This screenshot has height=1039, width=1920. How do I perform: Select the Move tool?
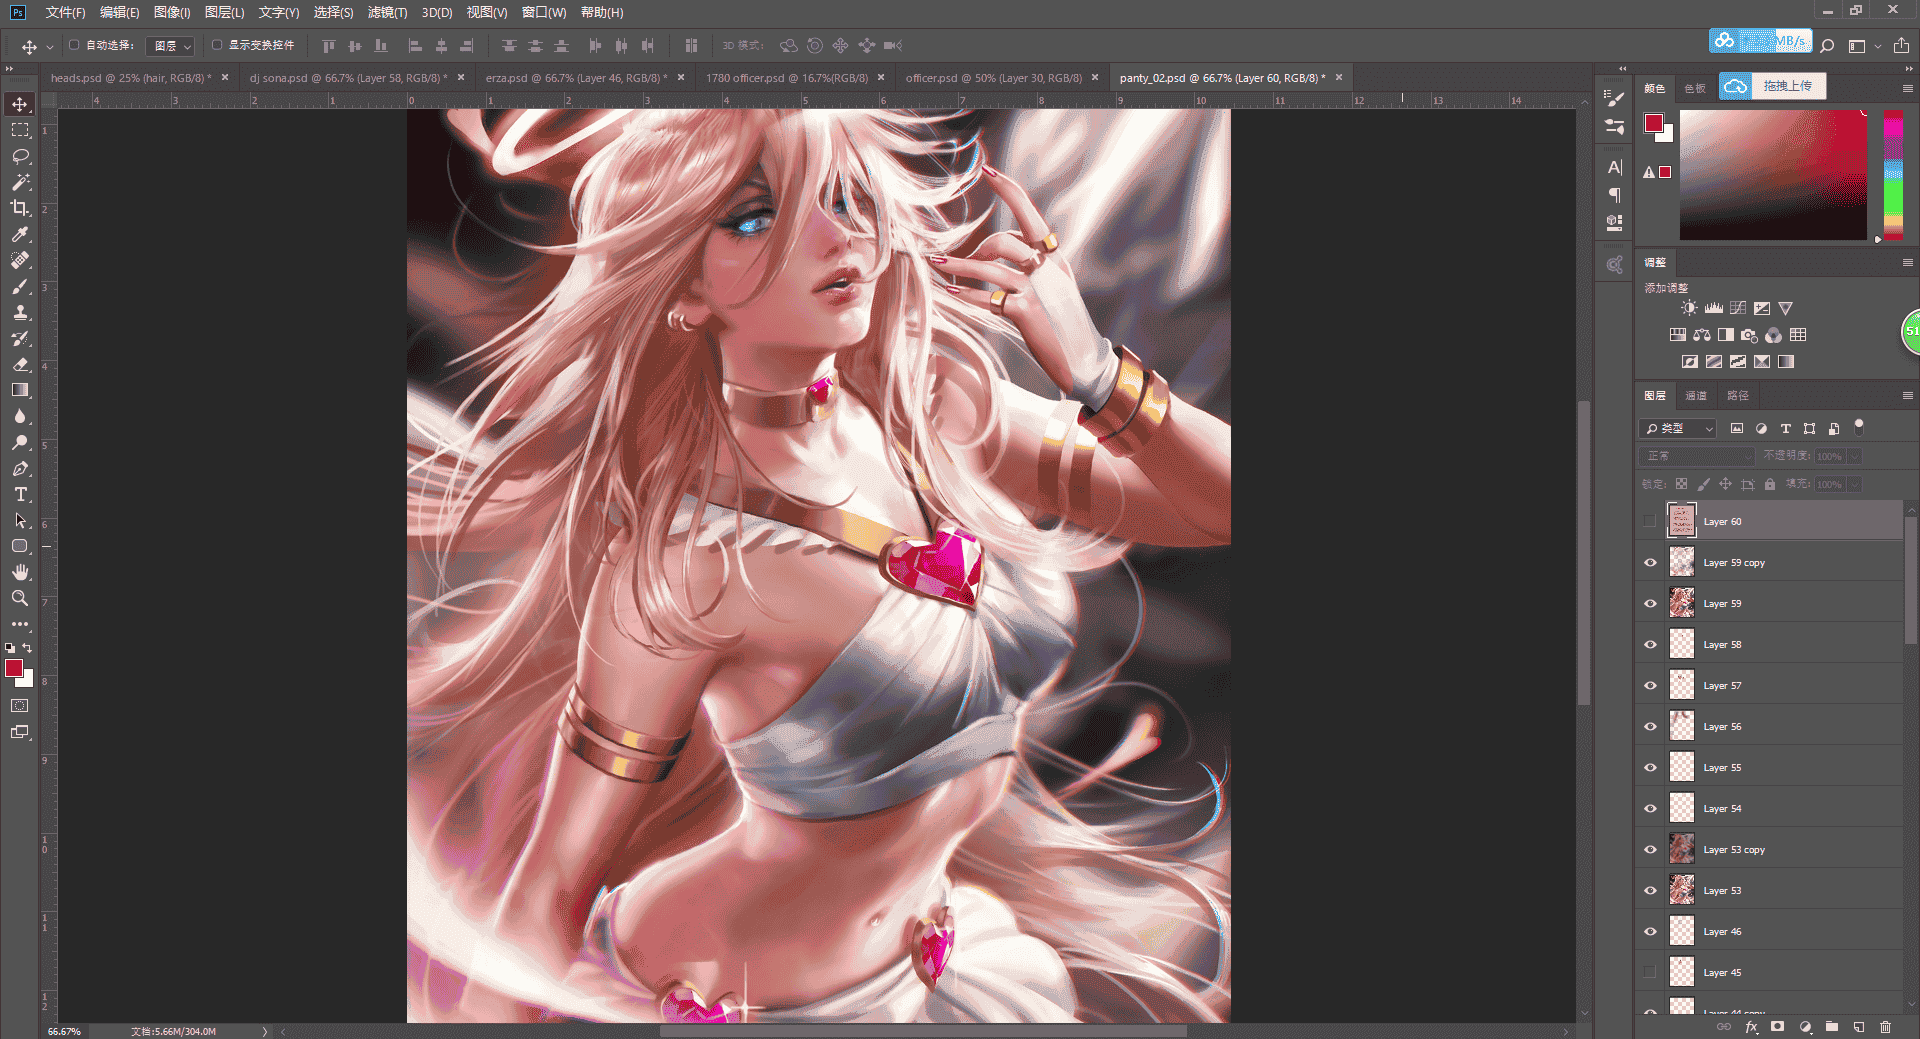[x=20, y=104]
